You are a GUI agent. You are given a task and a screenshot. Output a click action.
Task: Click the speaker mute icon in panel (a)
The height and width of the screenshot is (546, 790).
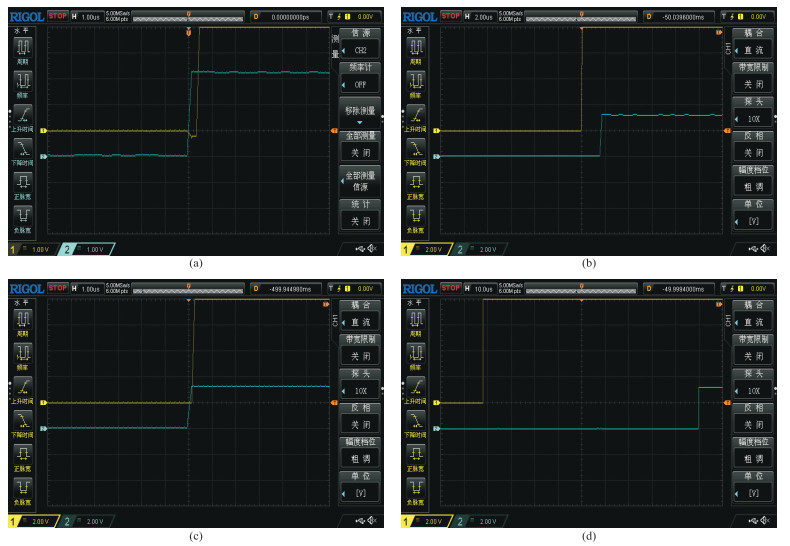coord(373,248)
